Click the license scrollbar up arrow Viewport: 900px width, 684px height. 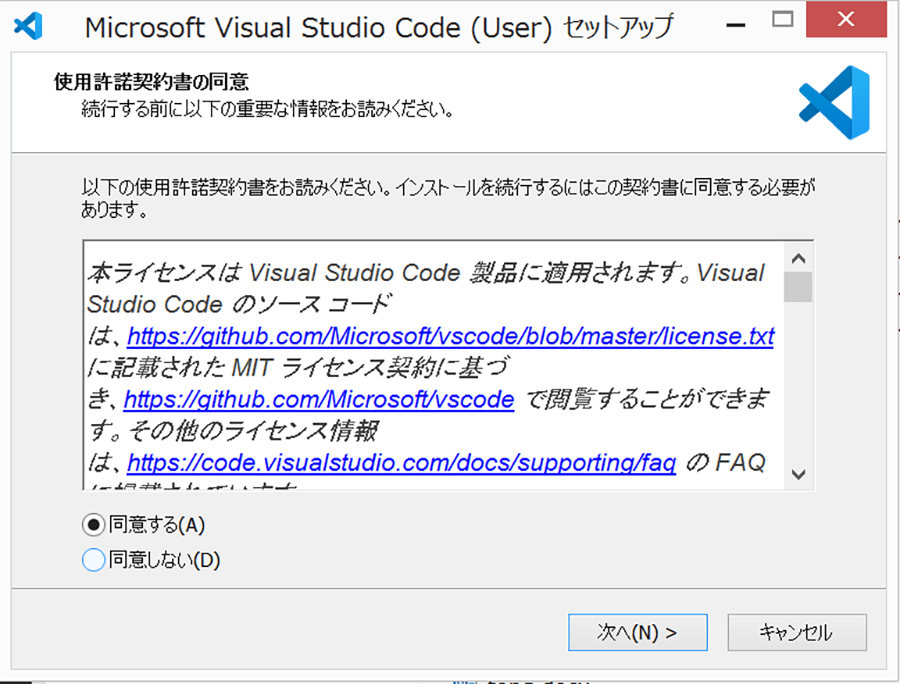click(x=798, y=258)
